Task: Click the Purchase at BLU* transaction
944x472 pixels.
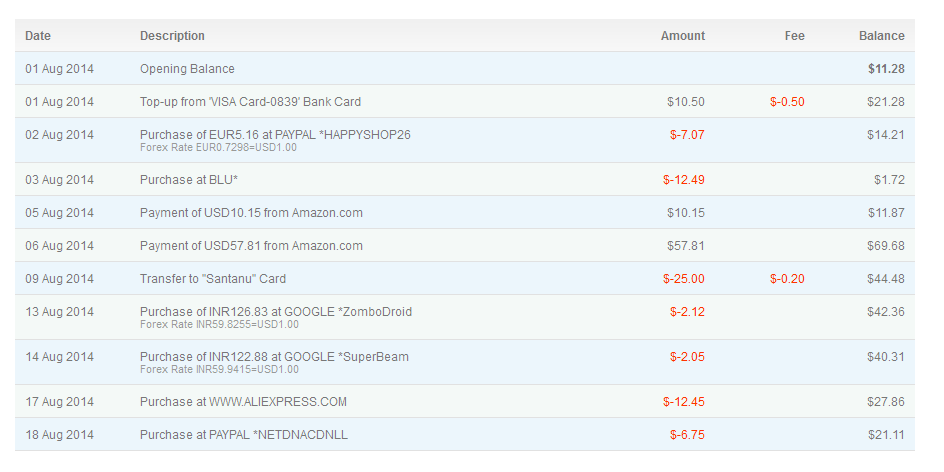Action: coord(188,180)
